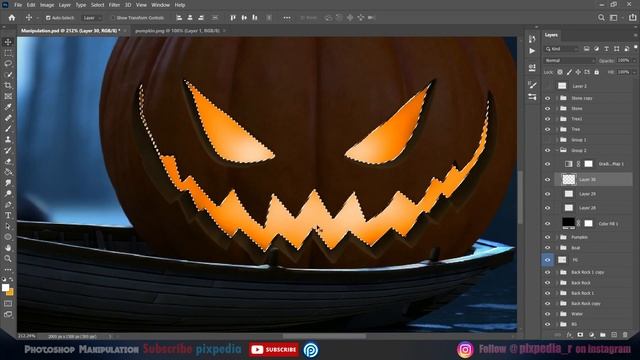Hide the Layer 30 layer

547,180
